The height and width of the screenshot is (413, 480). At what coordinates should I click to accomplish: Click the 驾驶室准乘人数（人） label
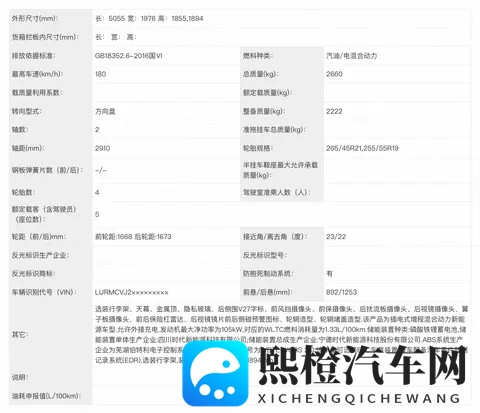click(277, 192)
